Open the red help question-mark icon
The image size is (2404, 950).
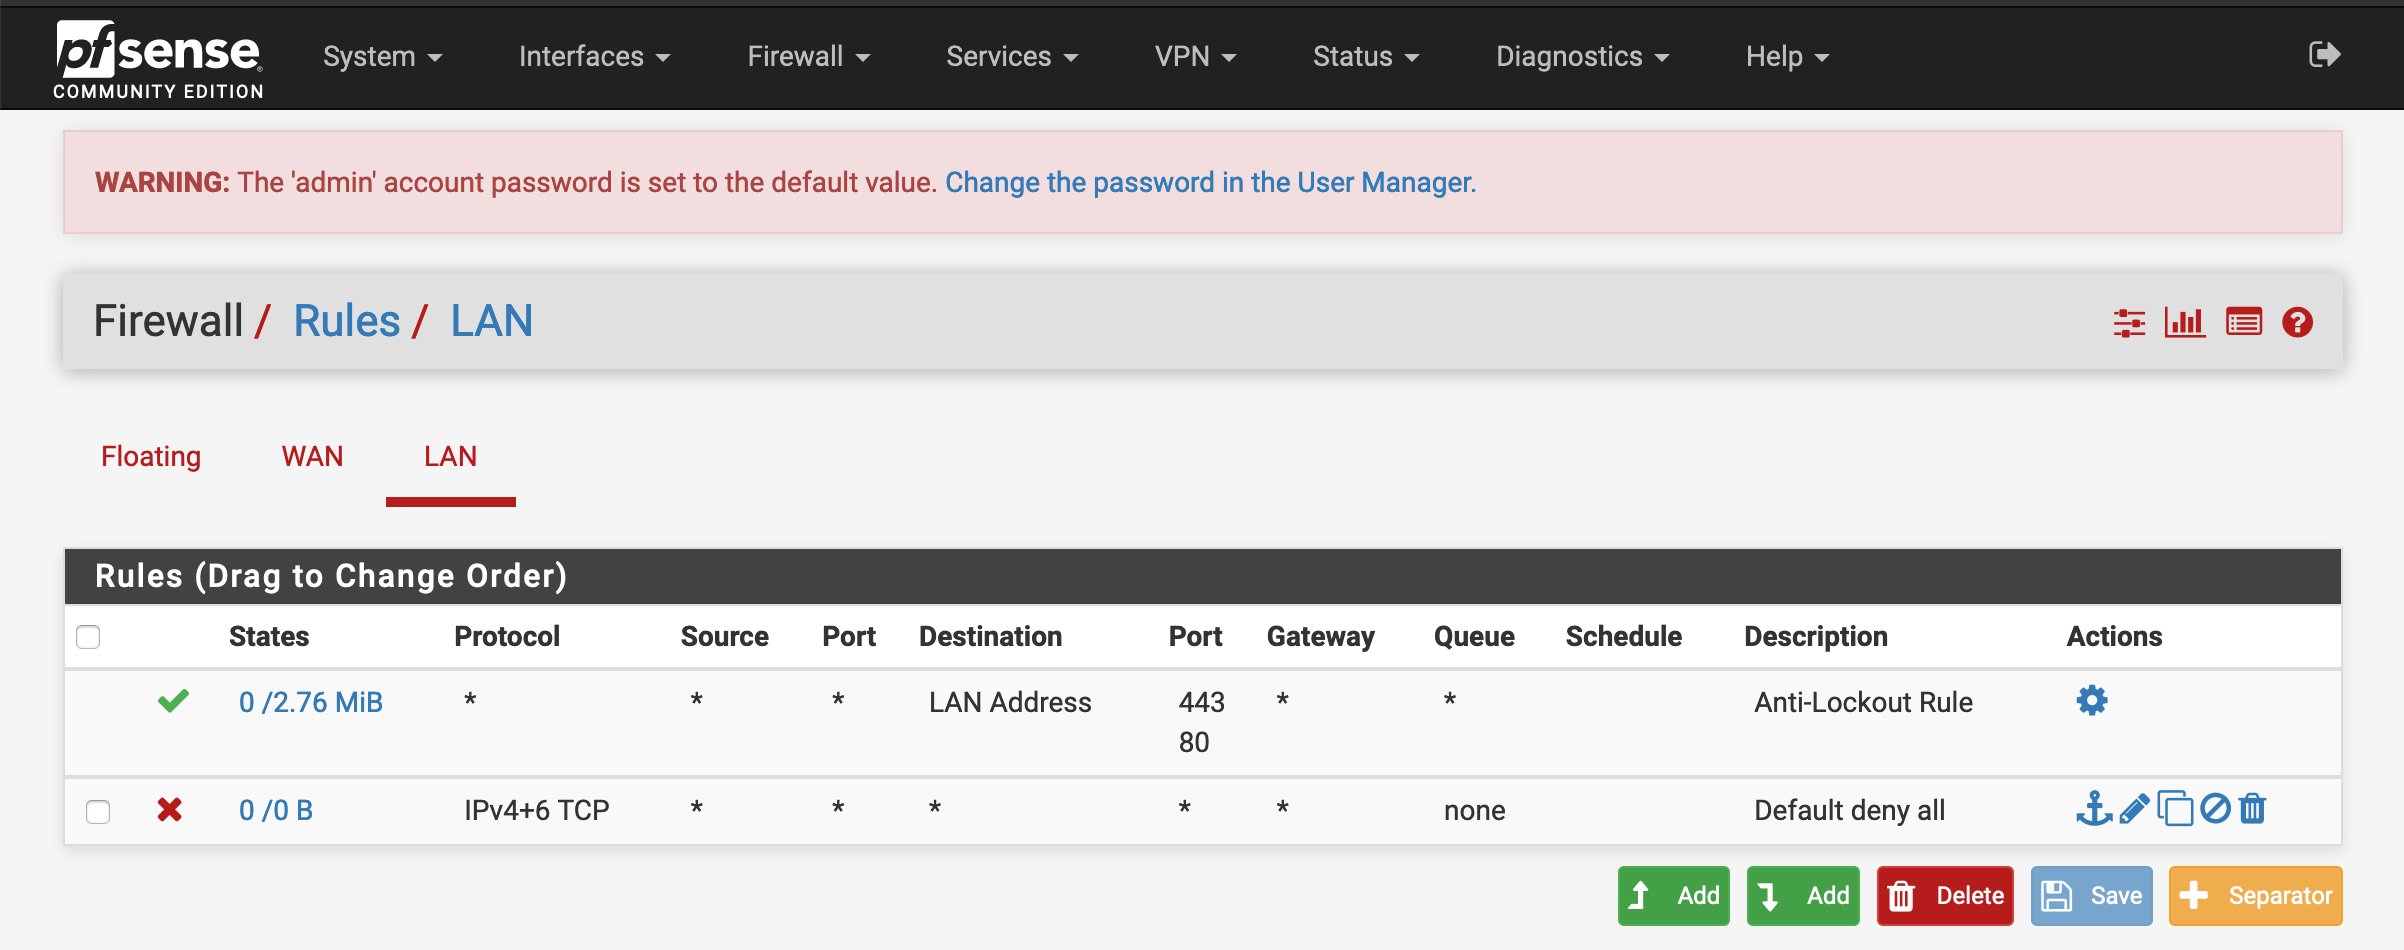pyautogui.click(x=2298, y=322)
